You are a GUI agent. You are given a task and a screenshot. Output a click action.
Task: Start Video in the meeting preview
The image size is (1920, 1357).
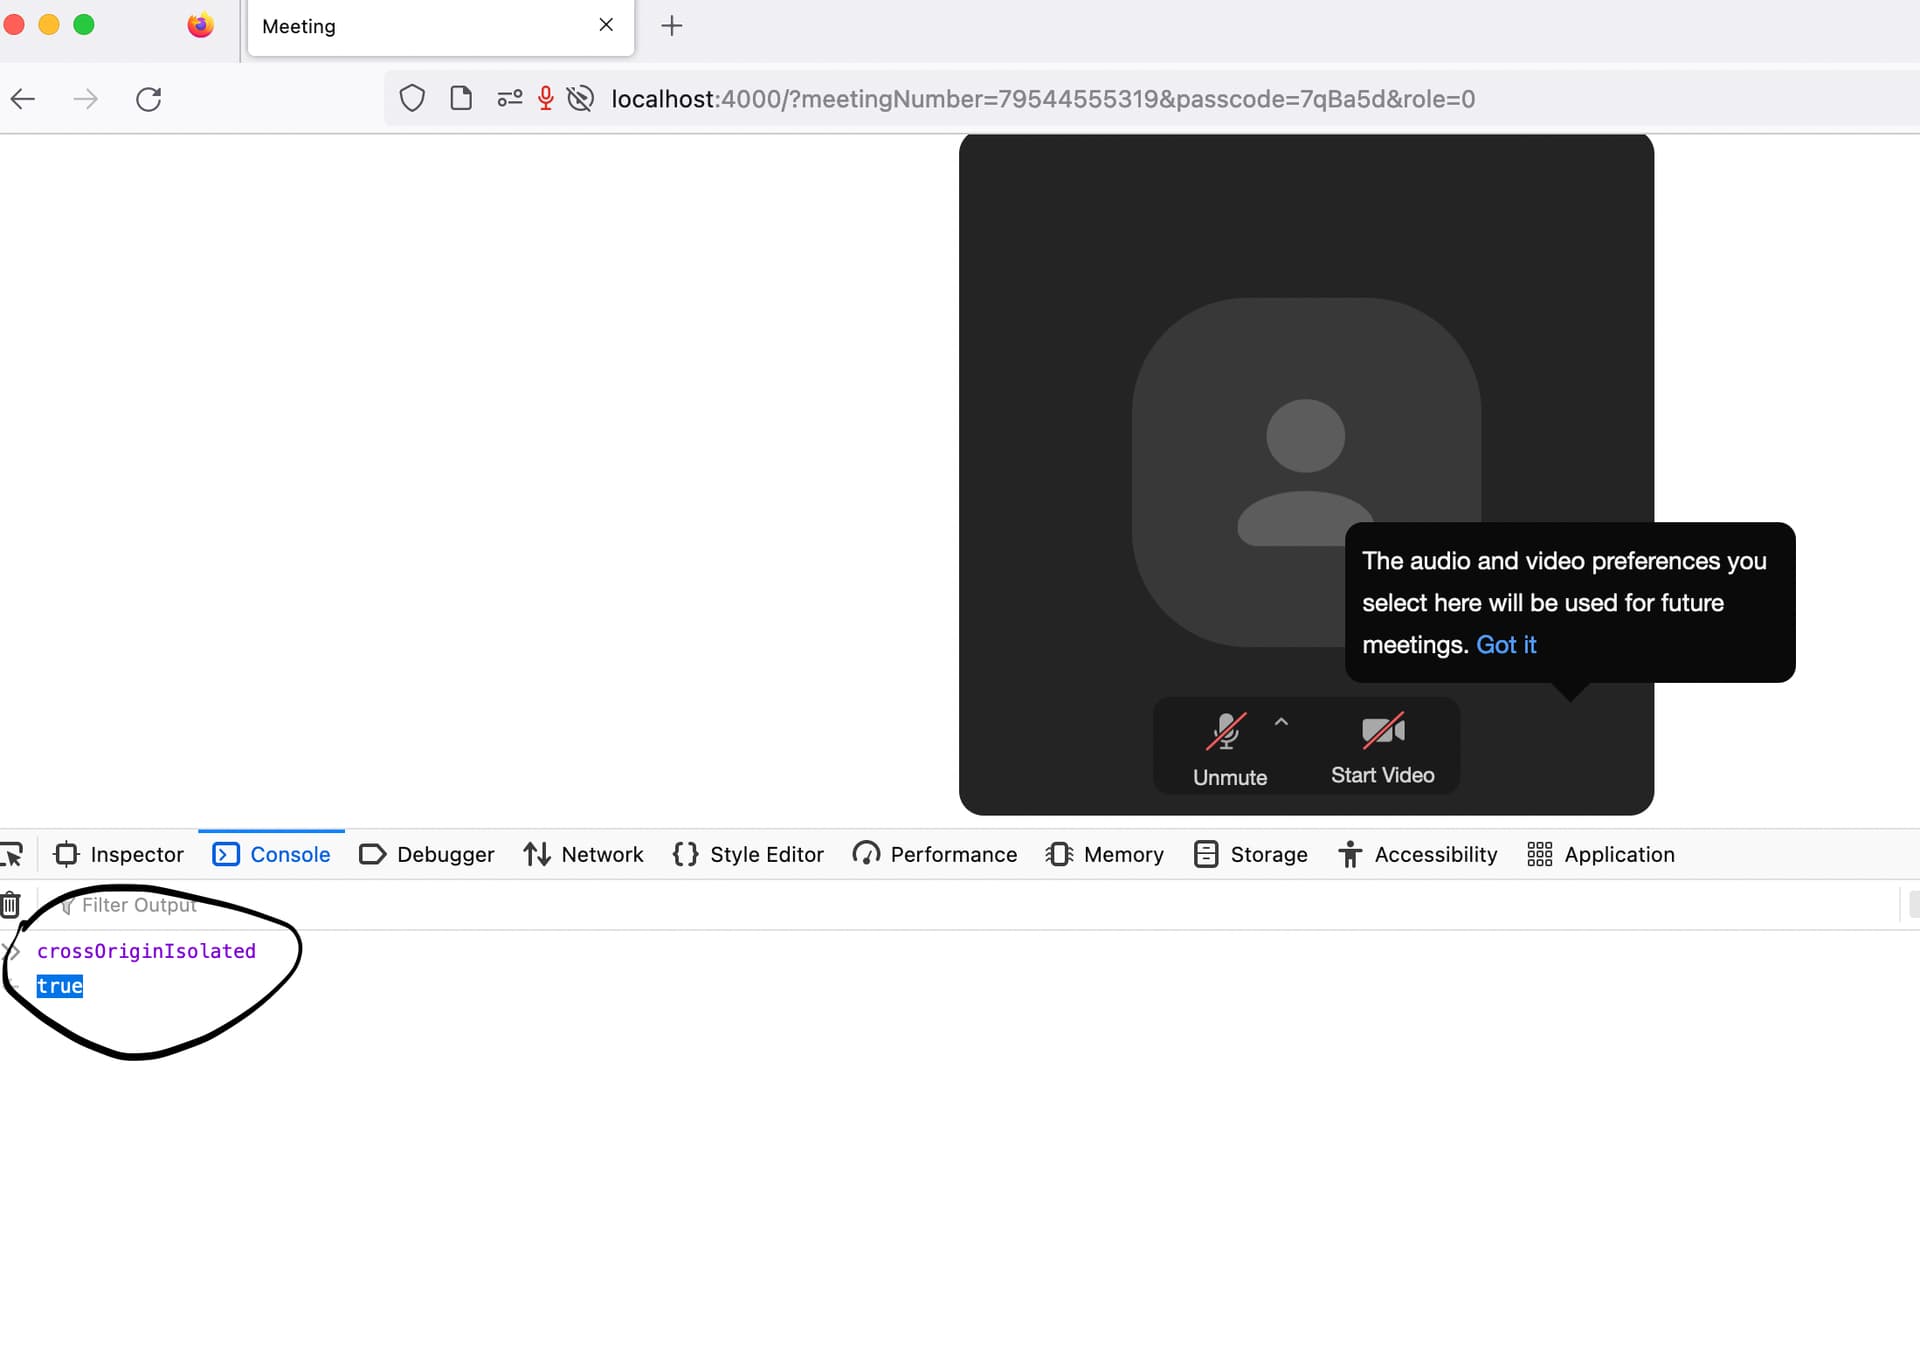click(x=1382, y=749)
